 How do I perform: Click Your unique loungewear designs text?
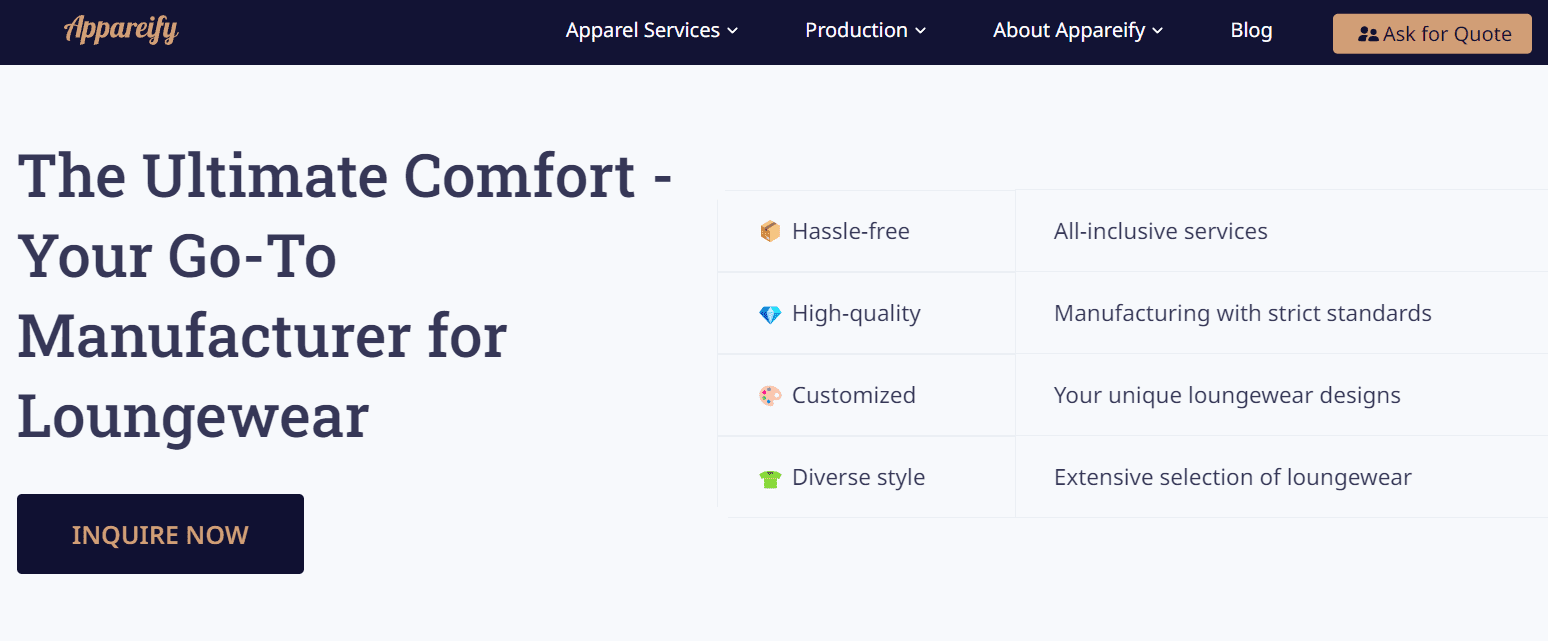(1227, 395)
